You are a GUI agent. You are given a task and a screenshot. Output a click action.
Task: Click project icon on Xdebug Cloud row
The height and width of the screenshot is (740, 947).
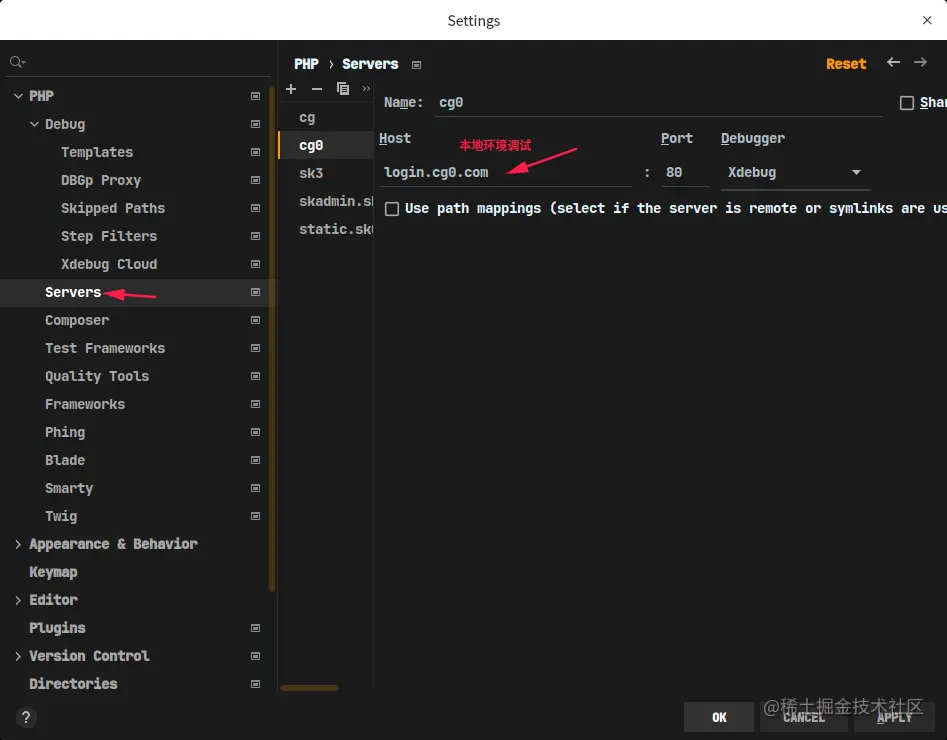point(255,264)
